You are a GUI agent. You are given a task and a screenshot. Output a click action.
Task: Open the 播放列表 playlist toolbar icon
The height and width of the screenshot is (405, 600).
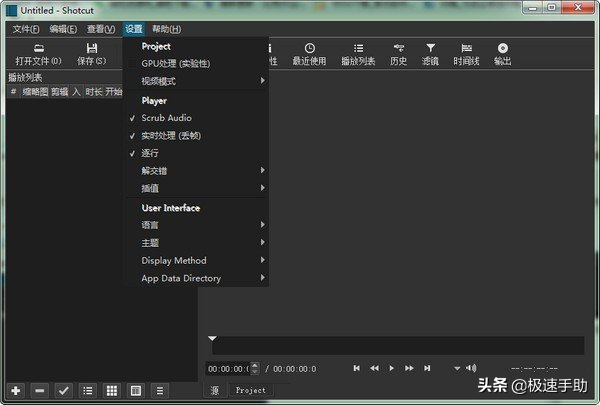358,54
